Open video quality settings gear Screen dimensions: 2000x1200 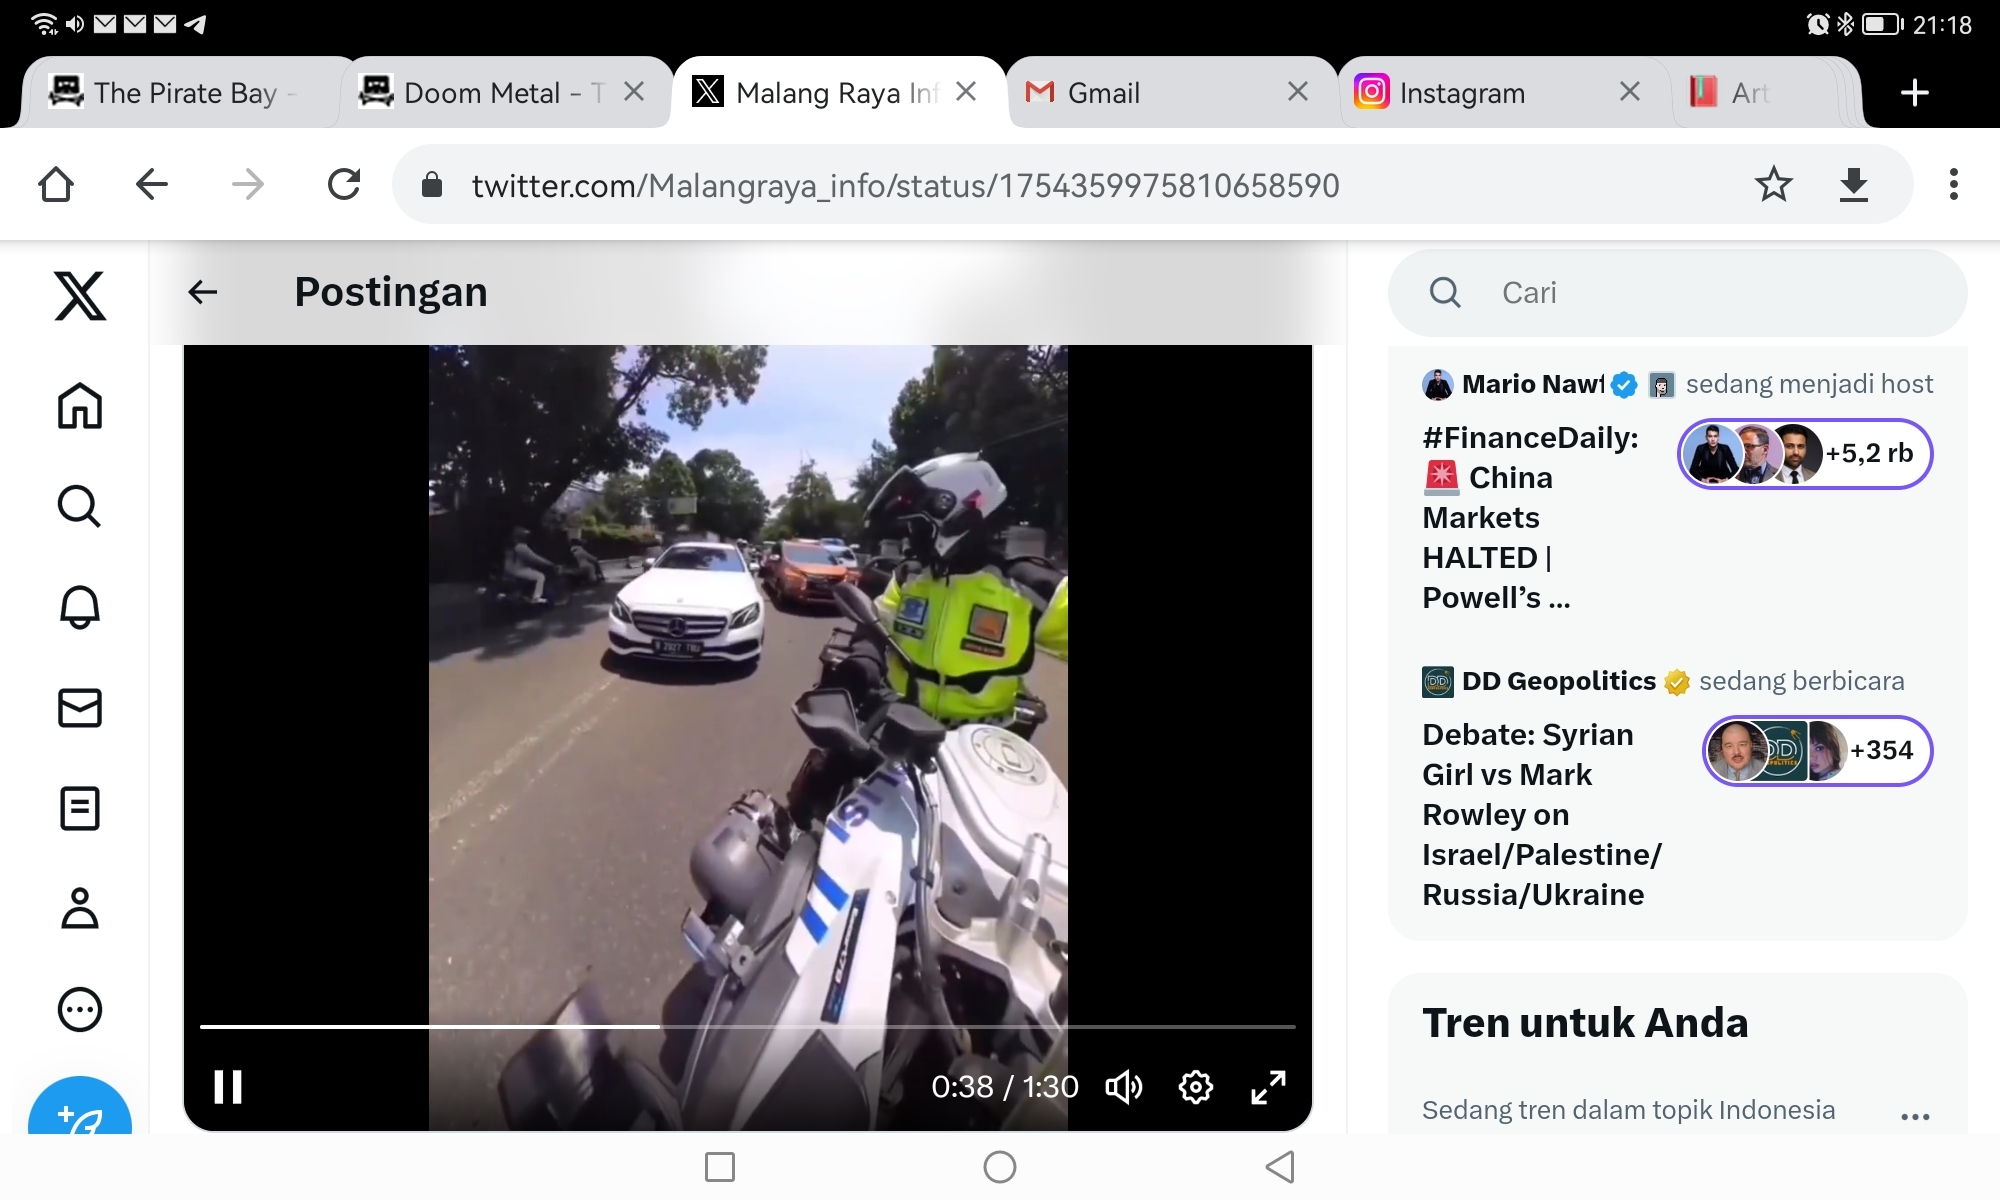pyautogui.click(x=1196, y=1087)
